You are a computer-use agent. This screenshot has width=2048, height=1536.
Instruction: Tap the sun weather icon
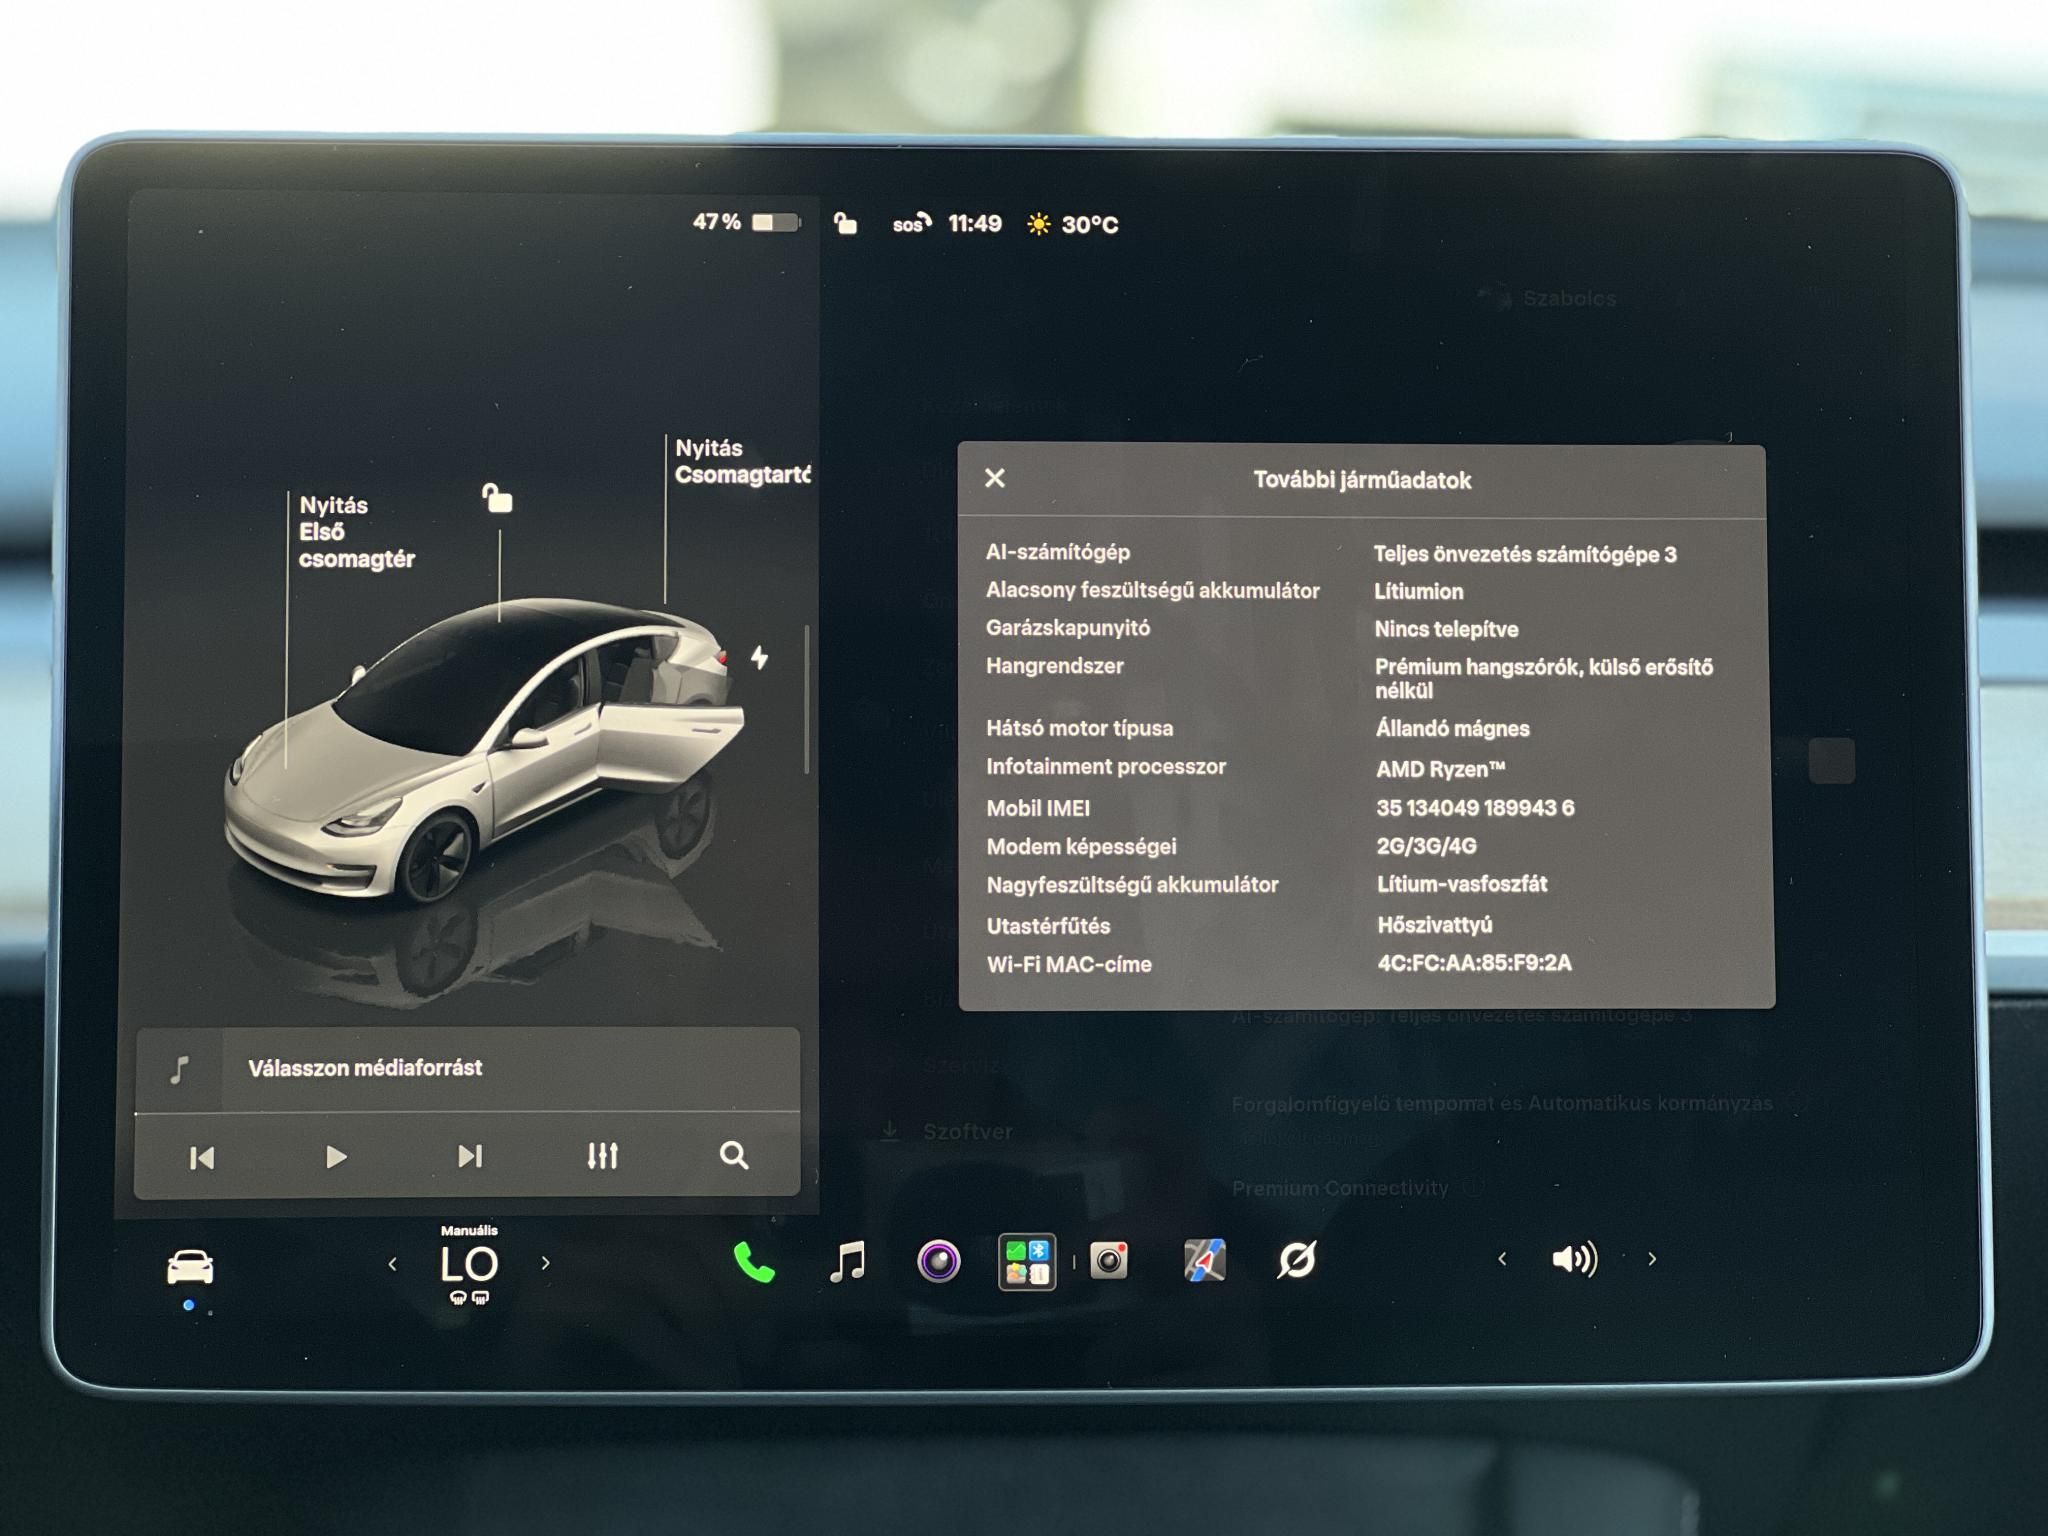pos(1039,224)
